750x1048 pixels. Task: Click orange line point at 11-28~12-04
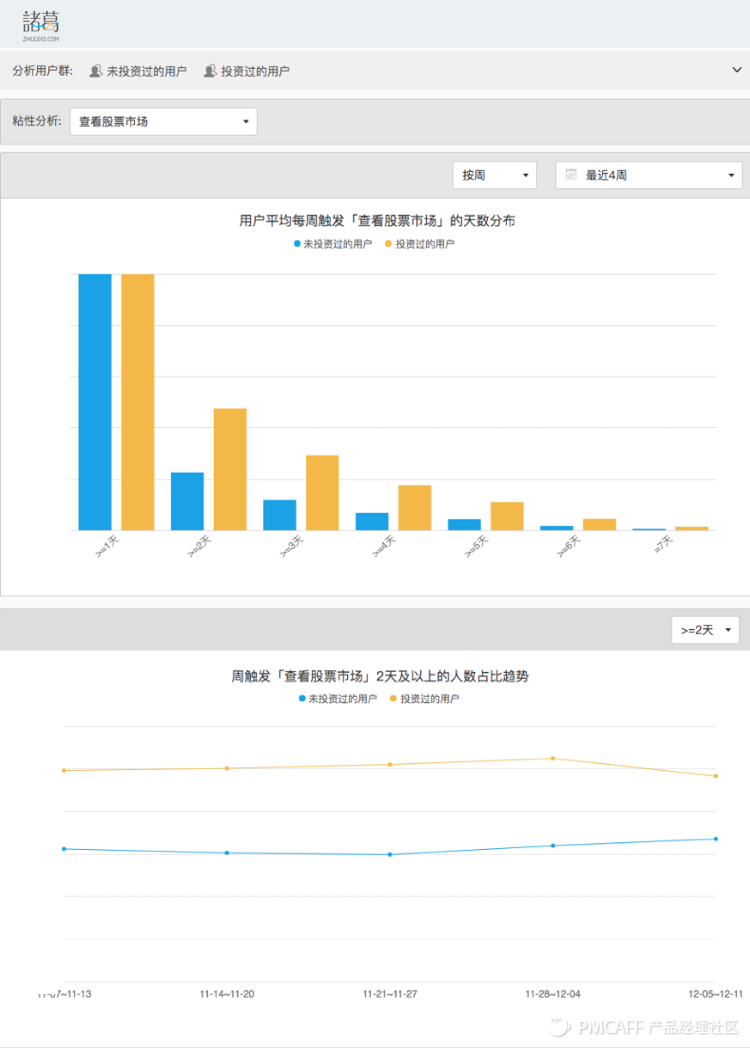[553, 758]
